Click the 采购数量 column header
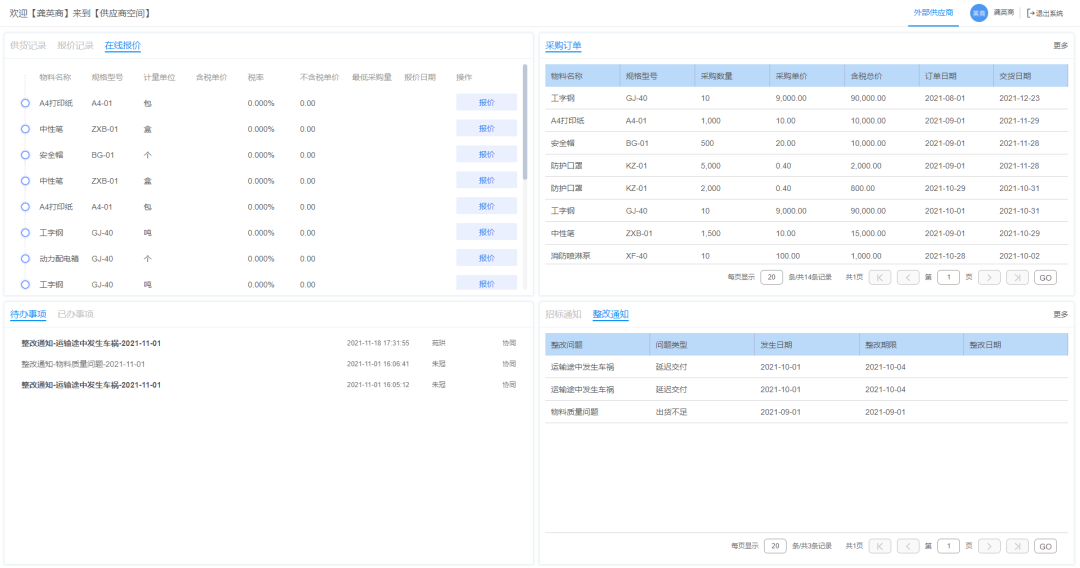 (732, 76)
